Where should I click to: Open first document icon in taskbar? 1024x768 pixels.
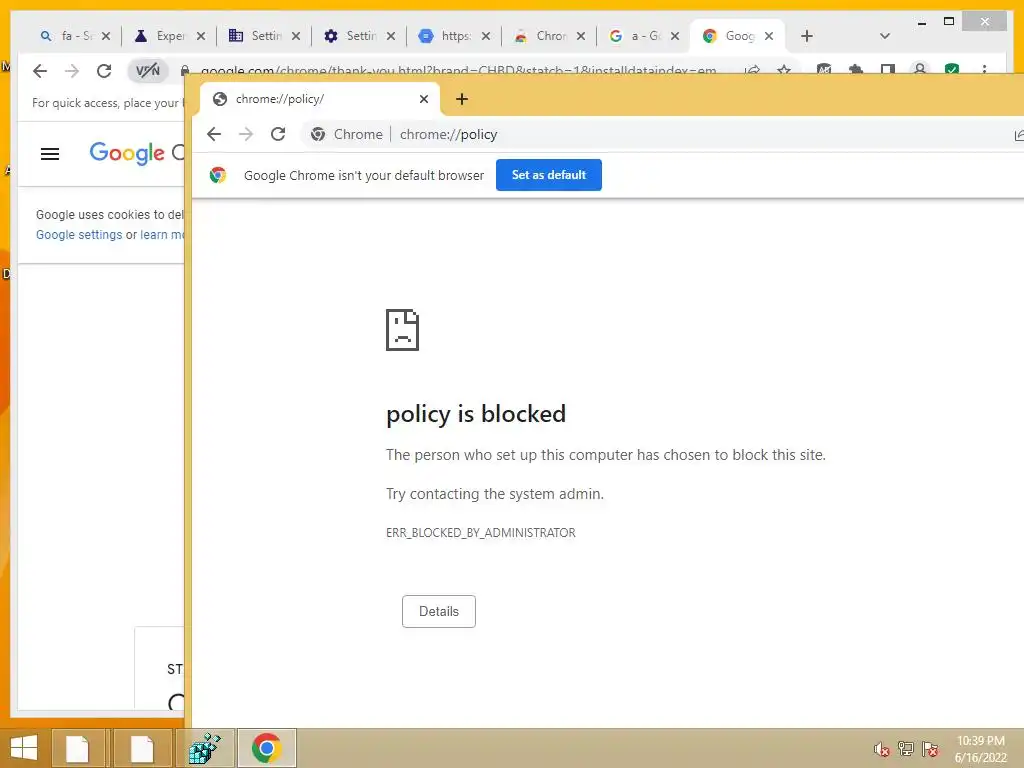(x=77, y=748)
